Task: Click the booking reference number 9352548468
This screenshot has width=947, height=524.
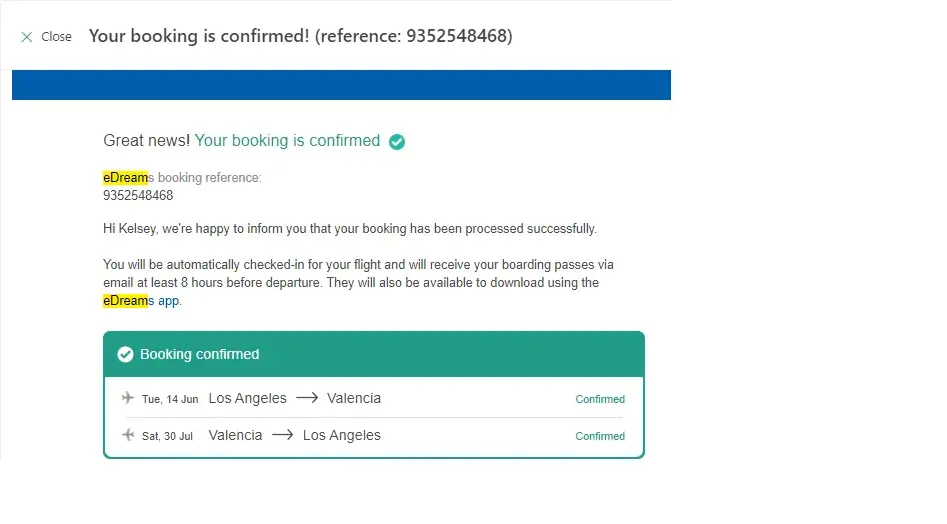Action: pyautogui.click(x=138, y=195)
